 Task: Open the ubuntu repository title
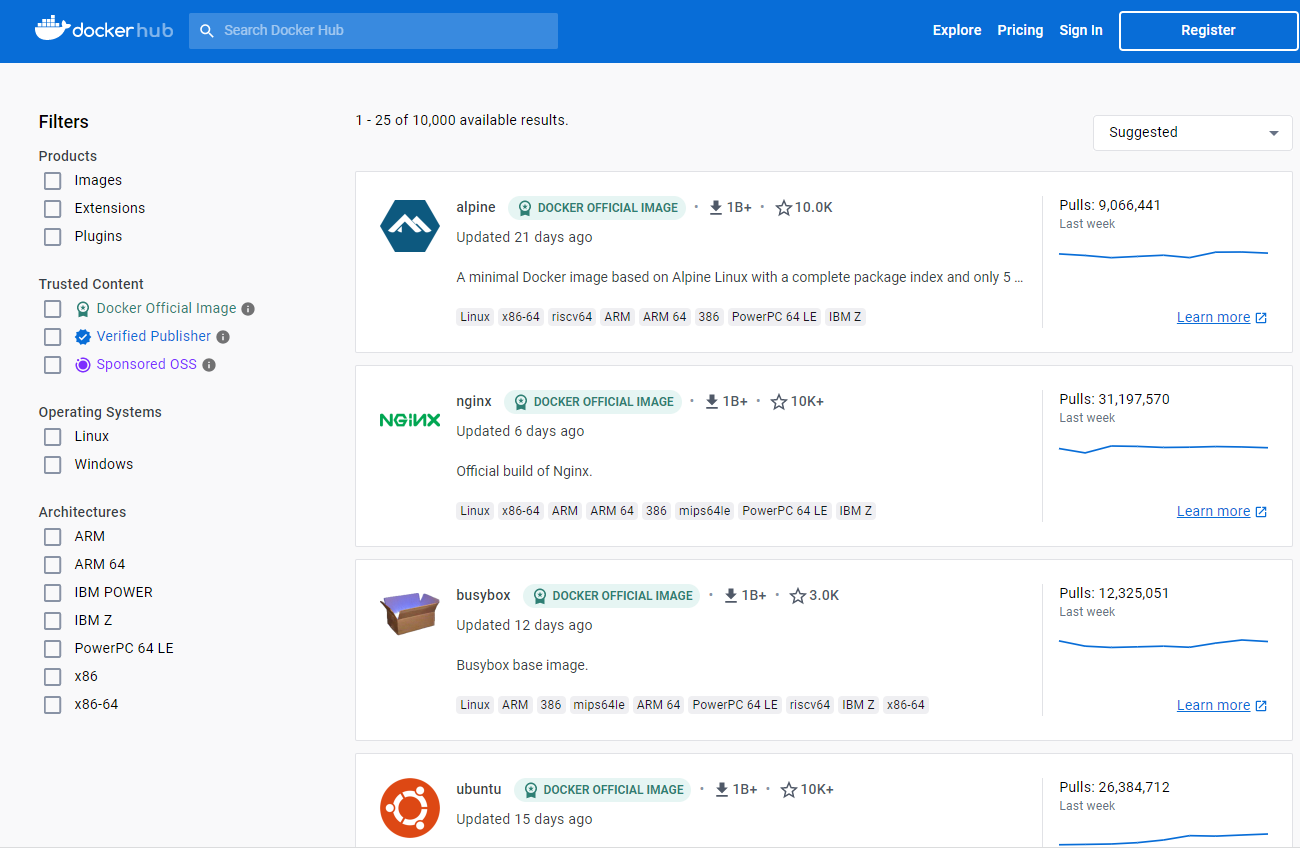pos(479,790)
